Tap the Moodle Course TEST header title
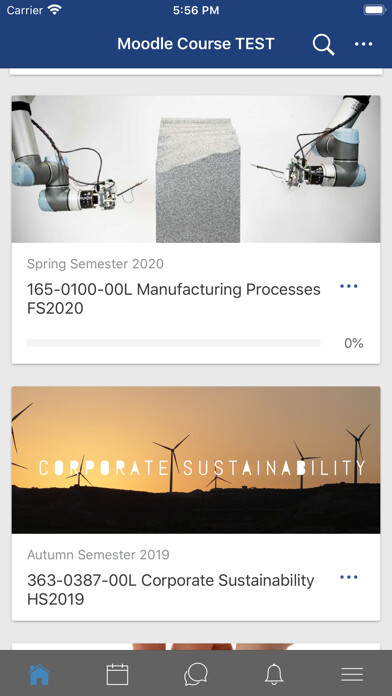Viewport: 392px width, 696px height. point(196,44)
